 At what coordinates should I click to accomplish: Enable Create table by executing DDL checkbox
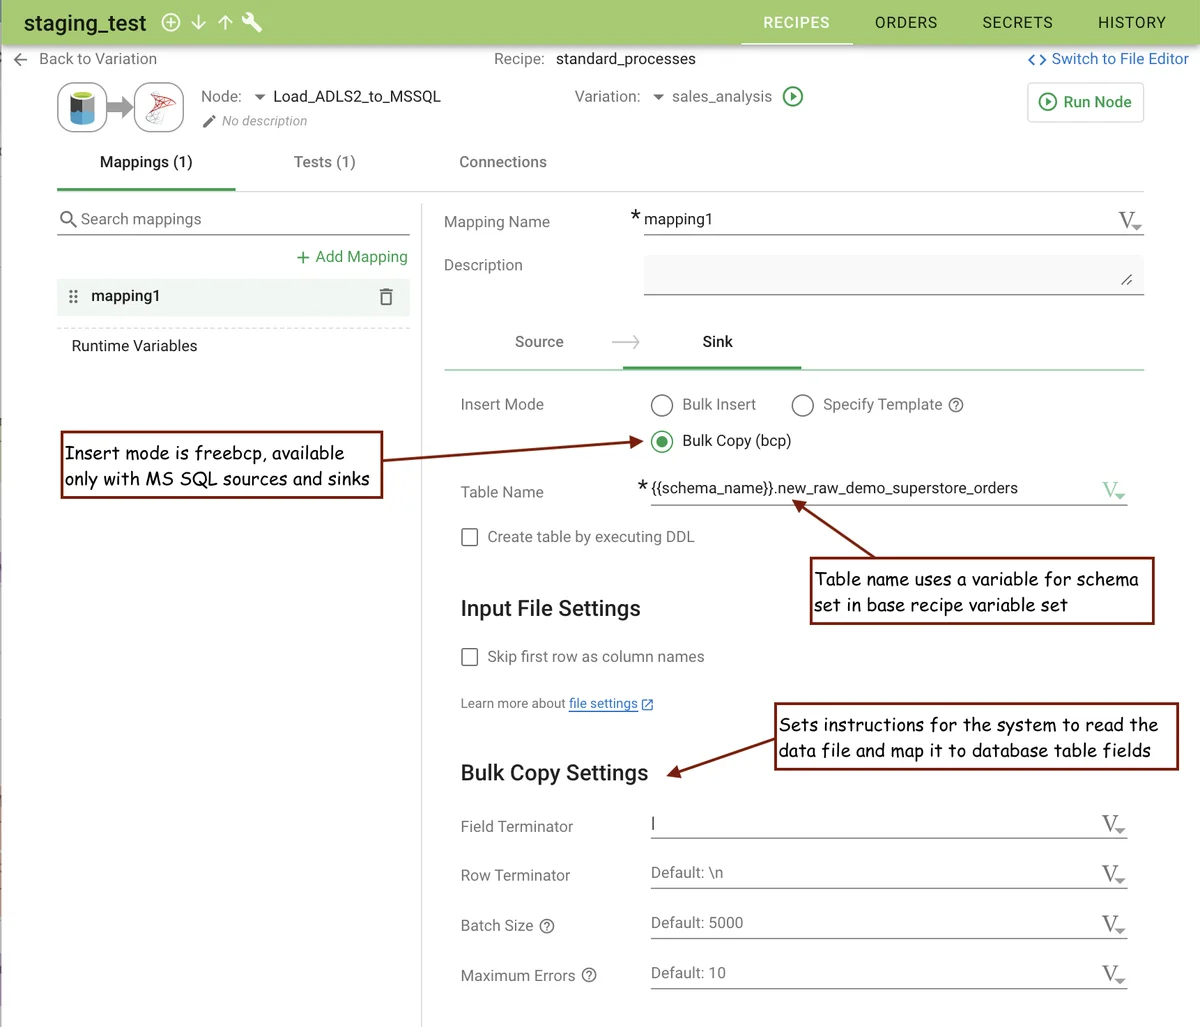pos(470,537)
